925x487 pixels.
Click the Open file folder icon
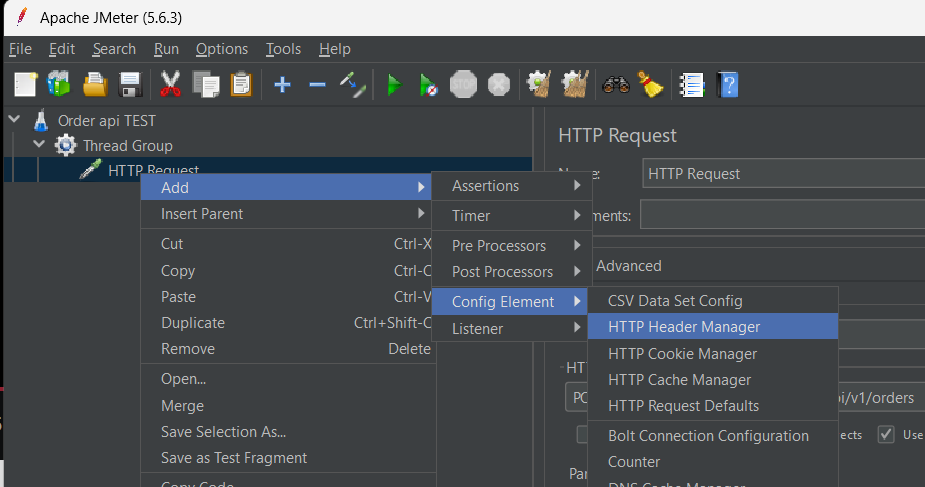95,85
